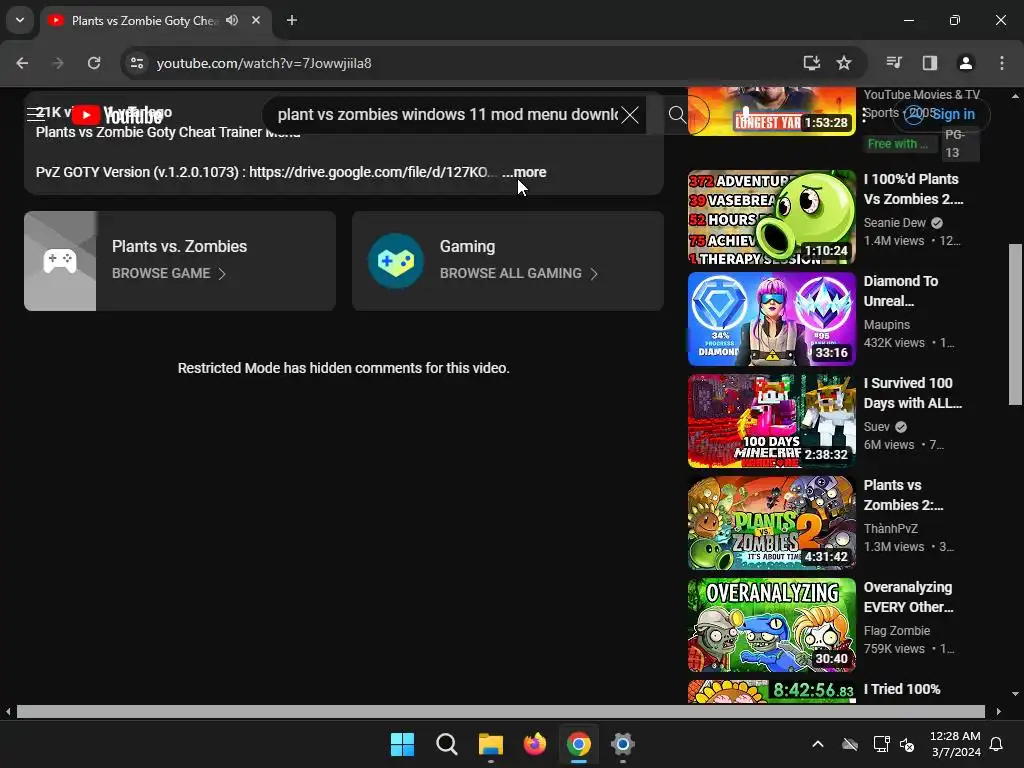Open the Google Drive download link
Image resolution: width=1024 pixels, height=768 pixels.
pyautogui.click(x=372, y=172)
